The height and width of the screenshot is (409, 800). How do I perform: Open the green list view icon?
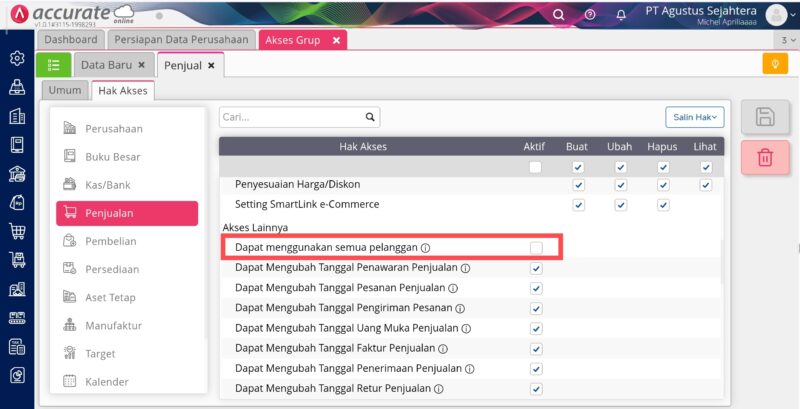pos(53,65)
